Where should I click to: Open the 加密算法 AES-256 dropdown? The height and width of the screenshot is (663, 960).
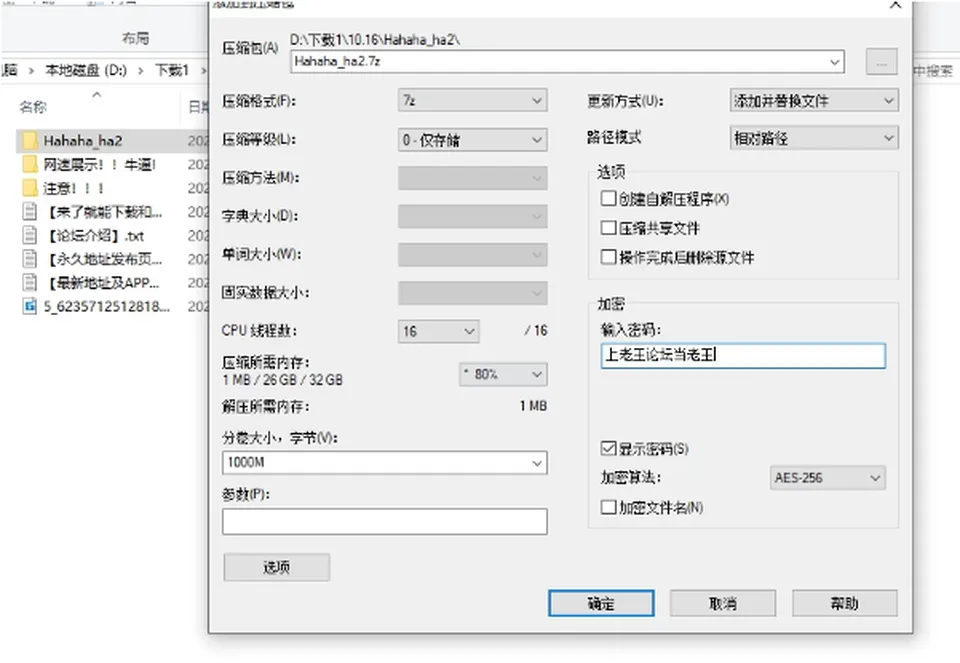tap(827, 478)
